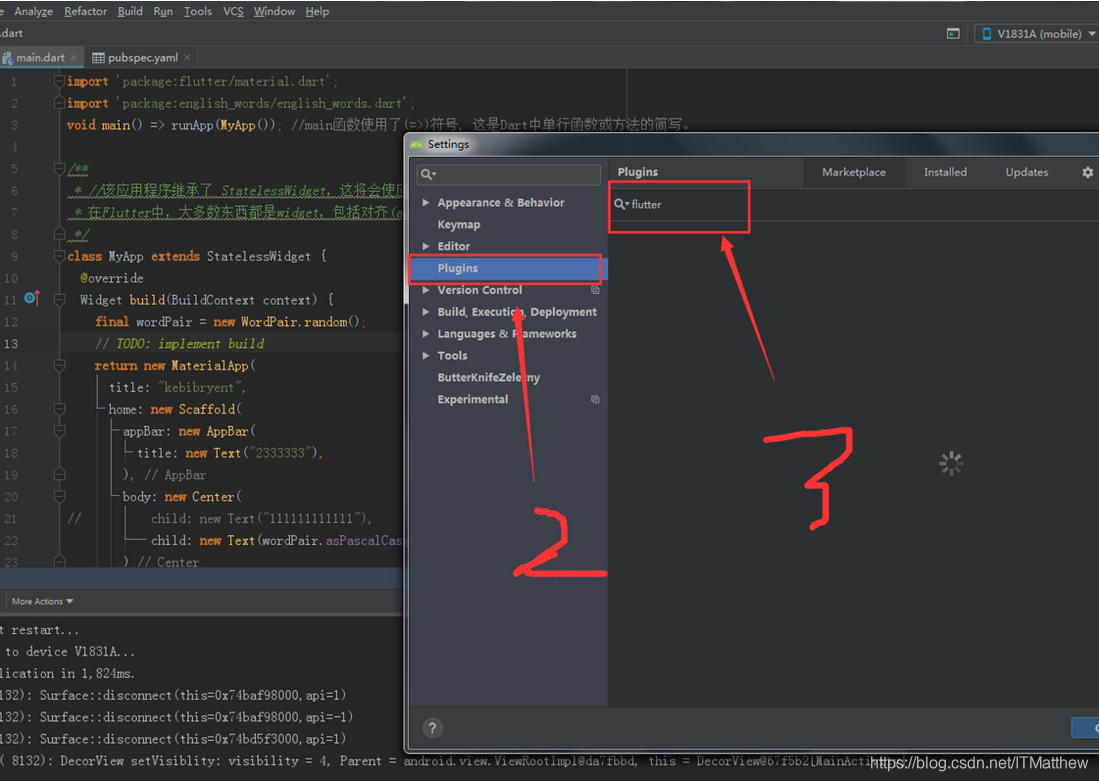The height and width of the screenshot is (782, 1099).
Task: Focus the plugin search field containing flutter
Action: (x=855, y=205)
